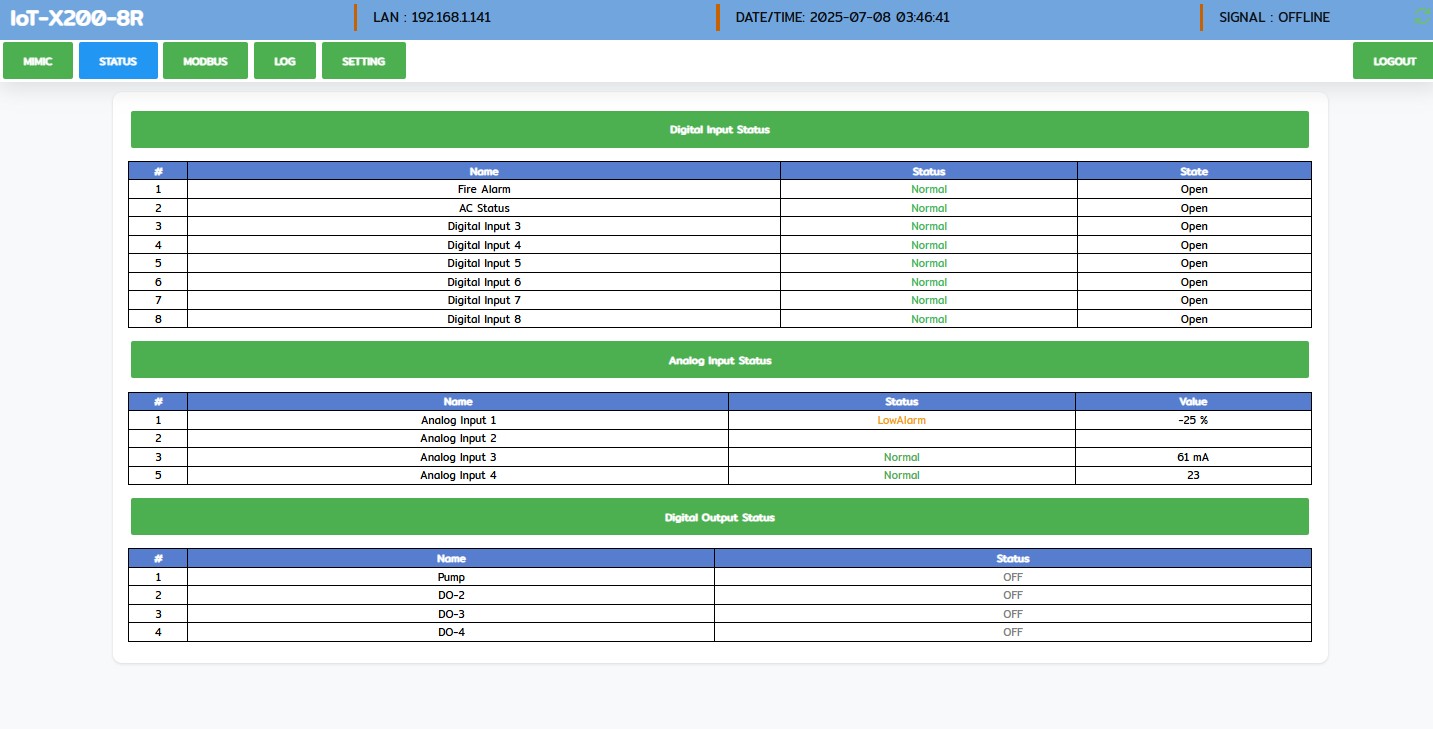This screenshot has width=1433, height=729.
Task: Click the IoT-X200-8R device title
Action: point(77,18)
